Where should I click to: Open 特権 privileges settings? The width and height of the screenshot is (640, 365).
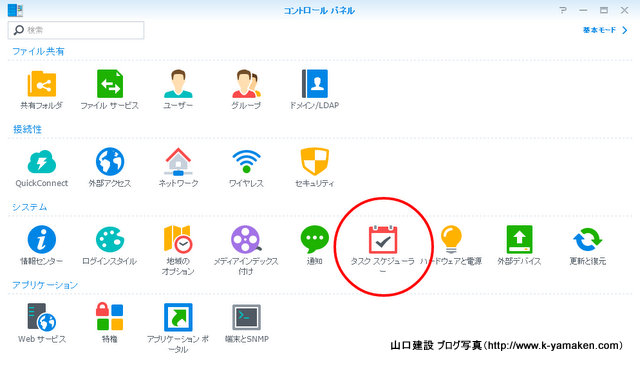[x=110, y=317]
